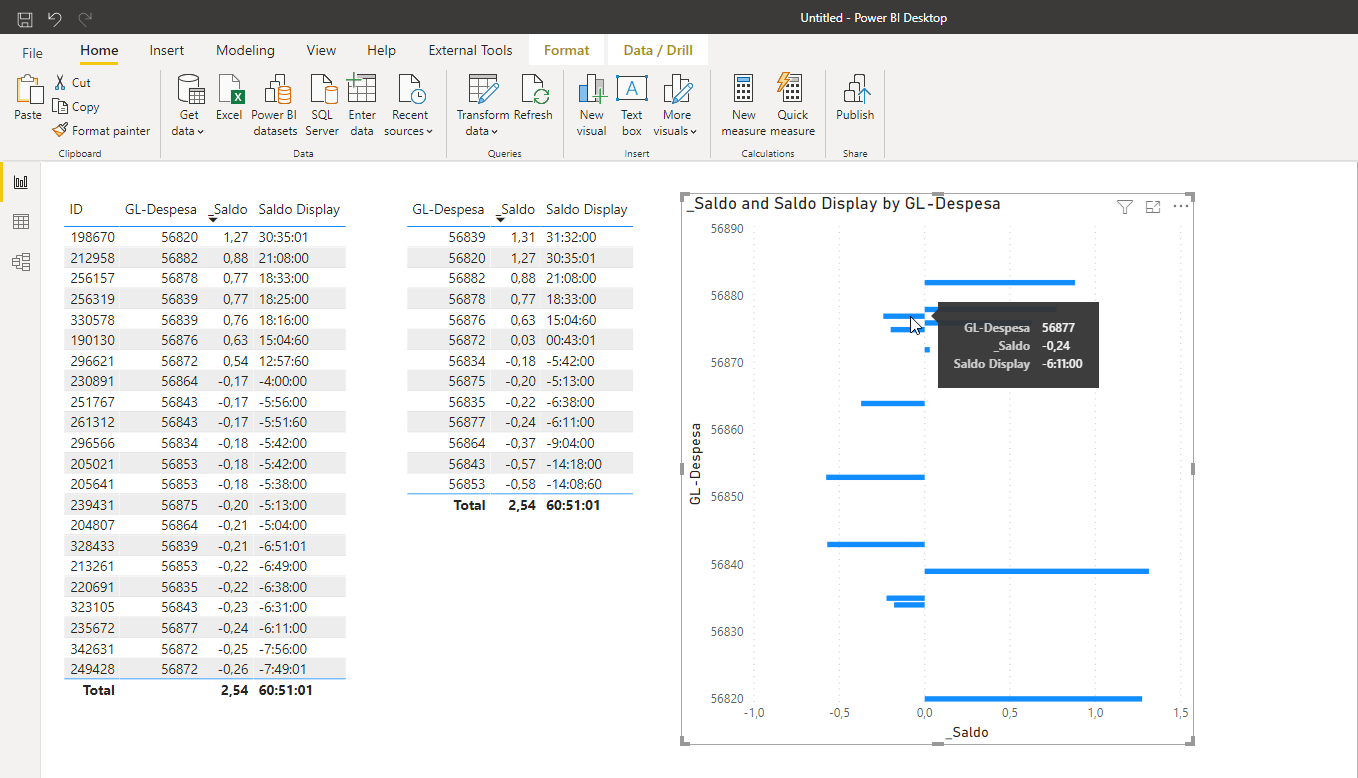This screenshot has height=778, width=1358.
Task: Create a Quick measure
Action: coord(793,105)
